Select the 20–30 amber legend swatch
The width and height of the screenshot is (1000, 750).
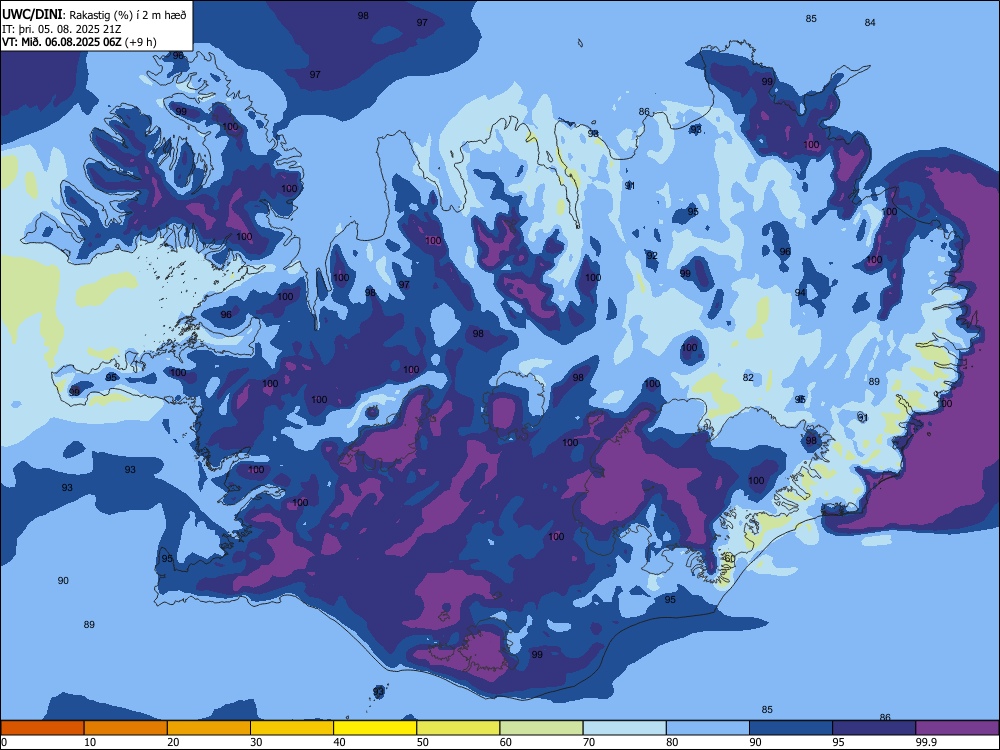click(209, 728)
